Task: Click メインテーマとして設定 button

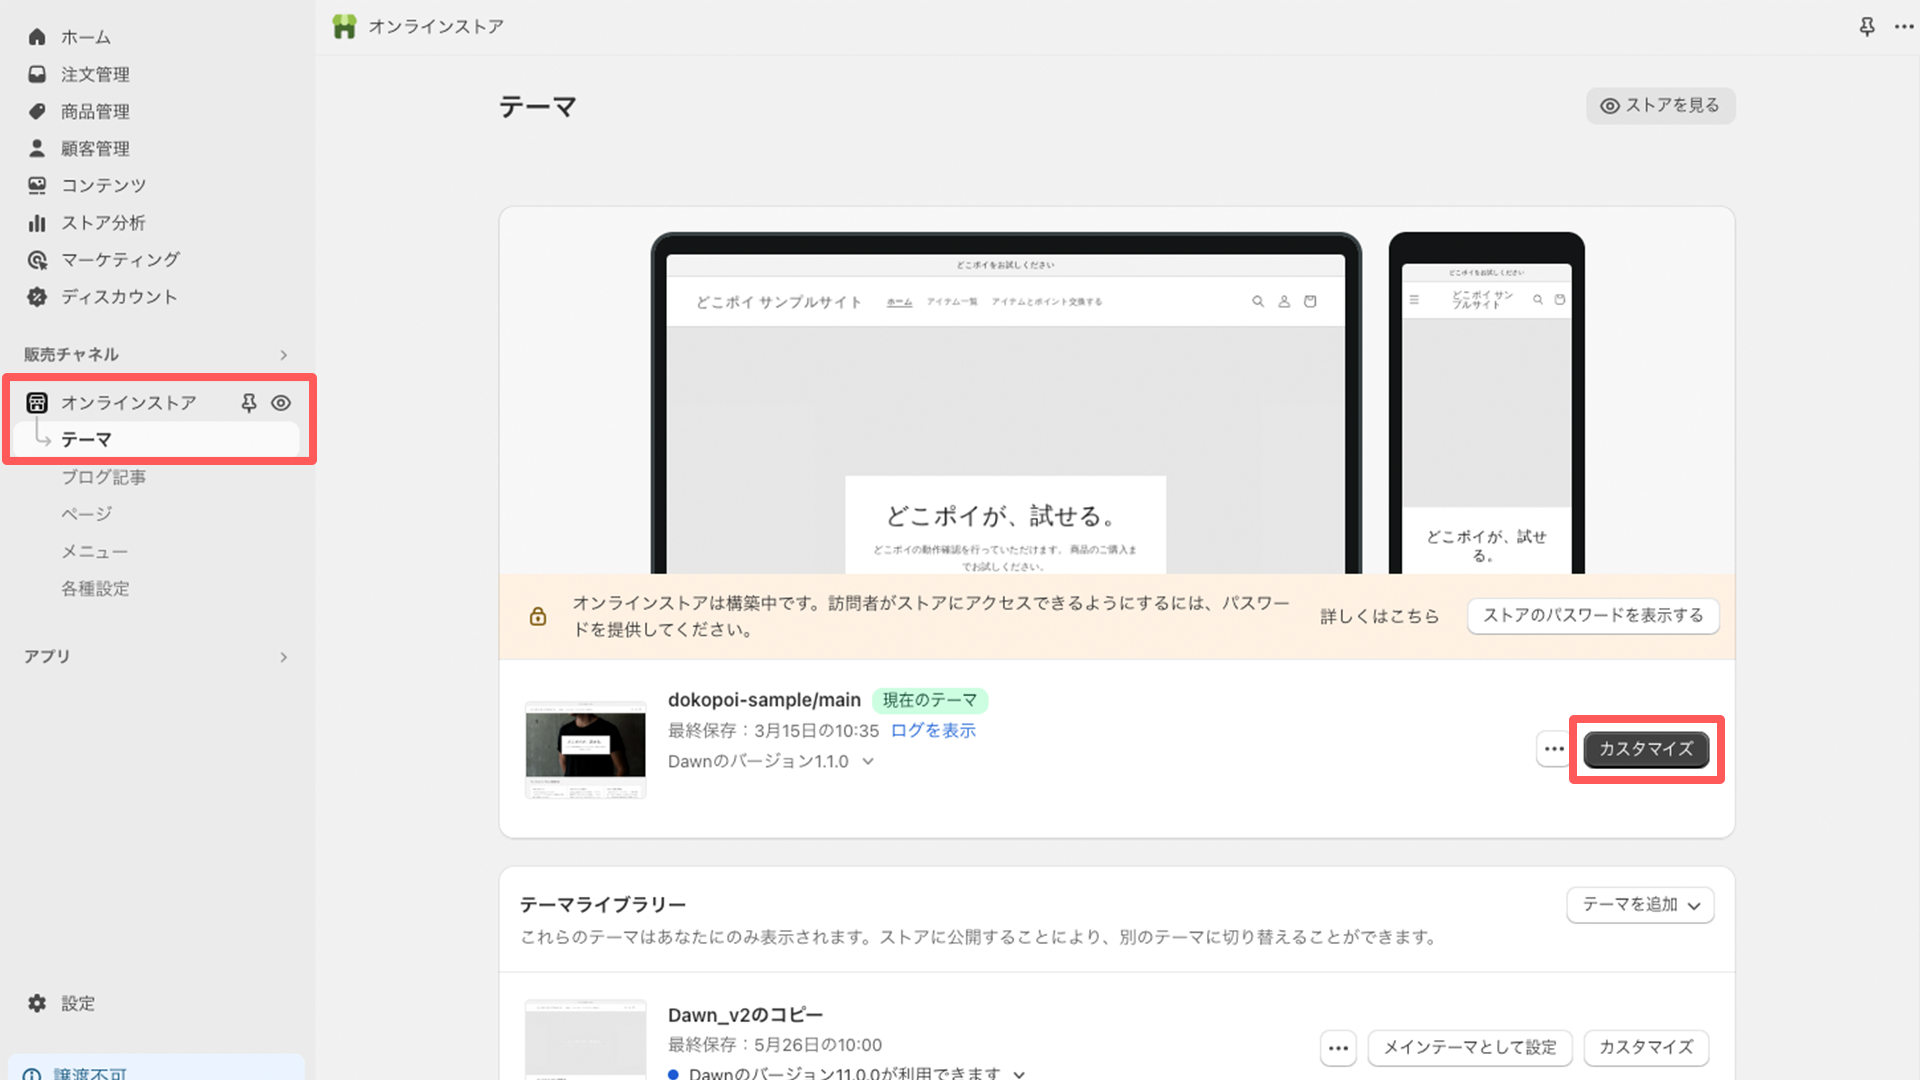Action: click(x=1470, y=1048)
